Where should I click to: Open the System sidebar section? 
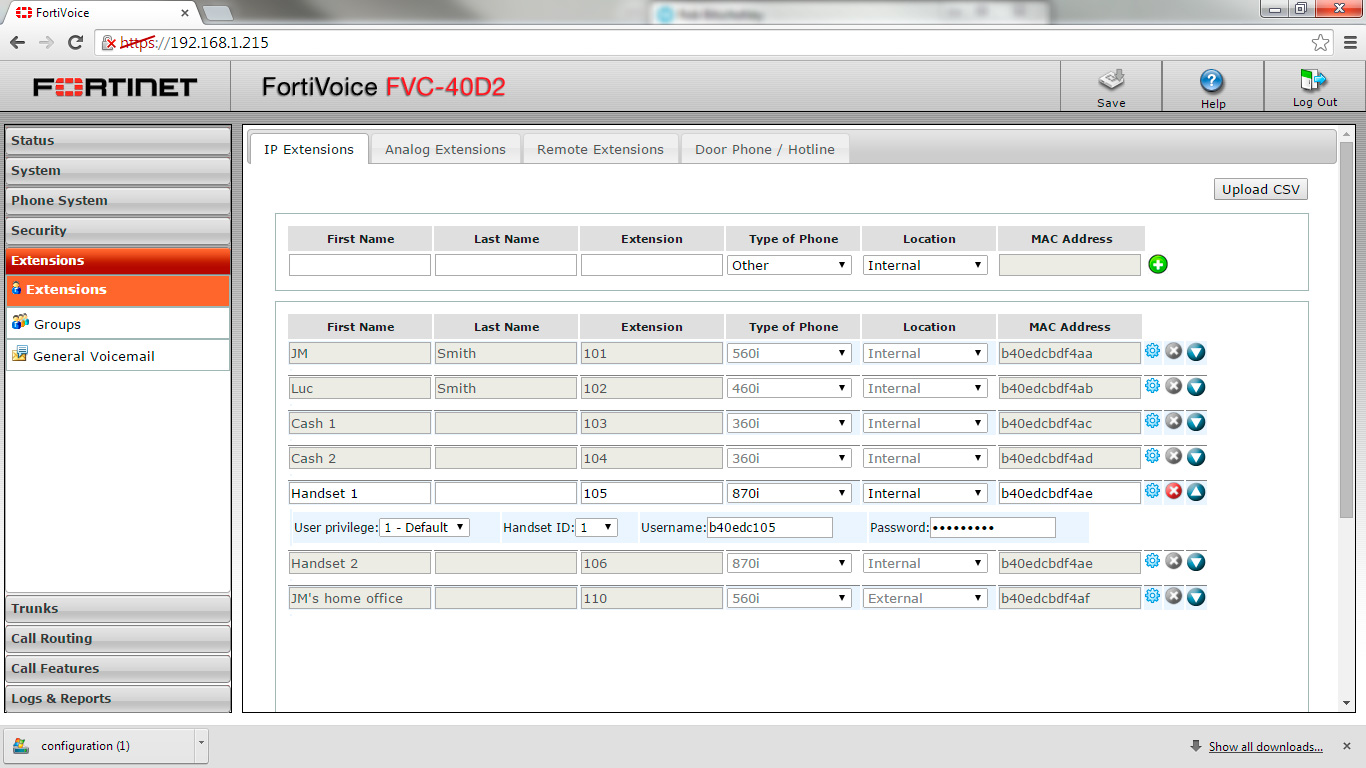point(118,171)
